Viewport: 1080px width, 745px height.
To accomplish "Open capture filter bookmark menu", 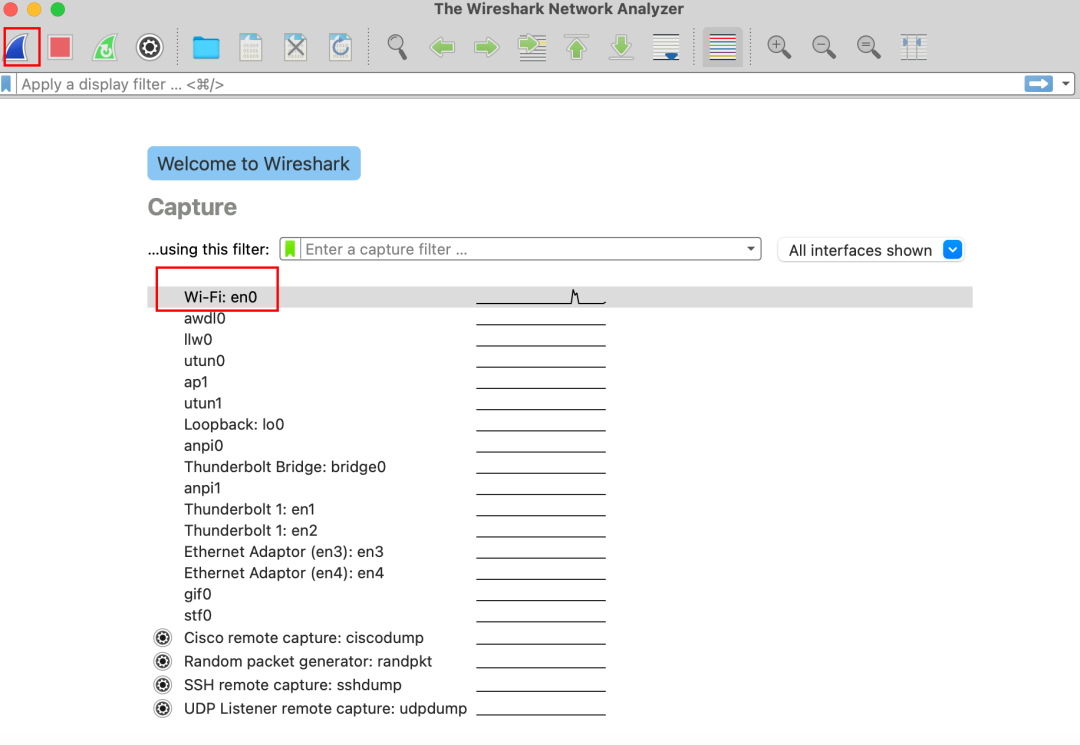I will 290,249.
